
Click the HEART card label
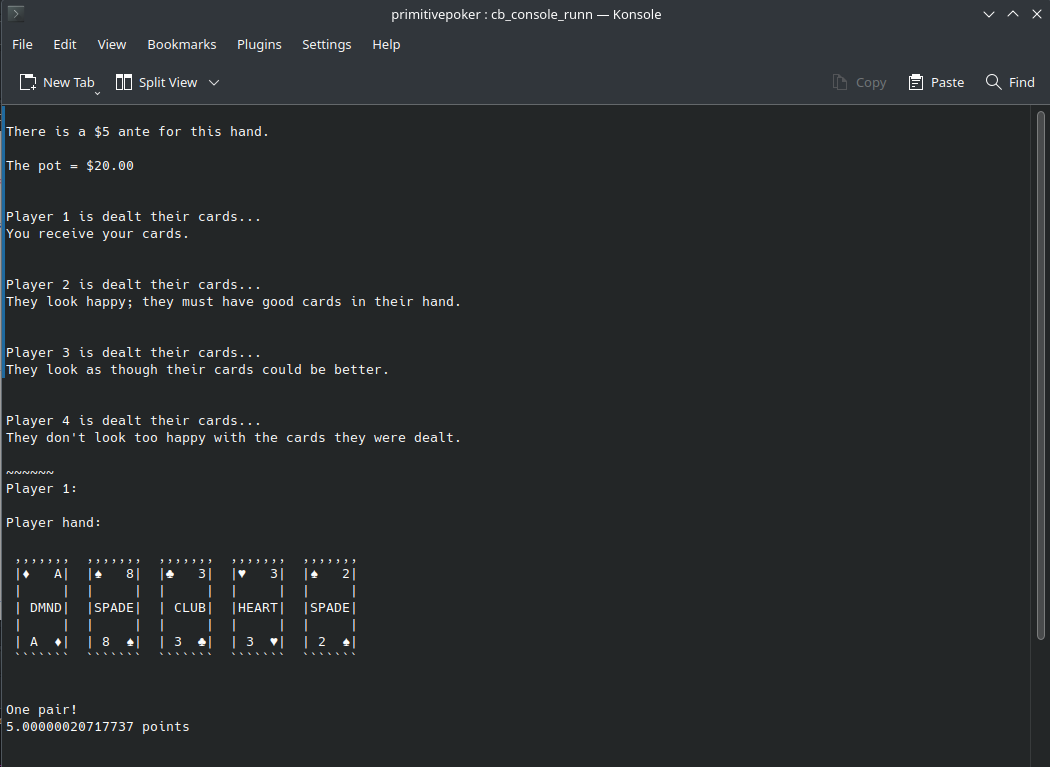click(x=258, y=608)
